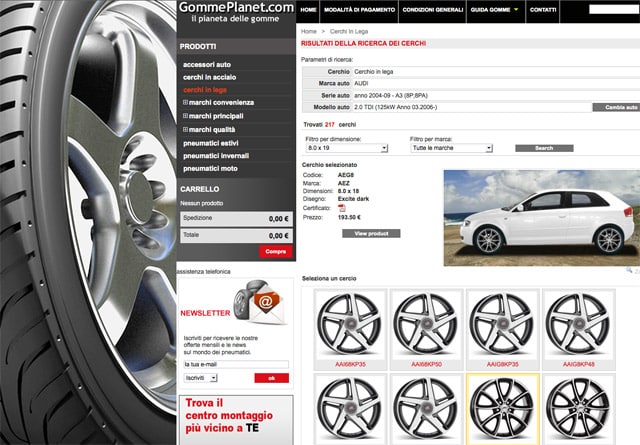Open pneumatici estivi category
This screenshot has height=445, width=640.
(x=211, y=143)
